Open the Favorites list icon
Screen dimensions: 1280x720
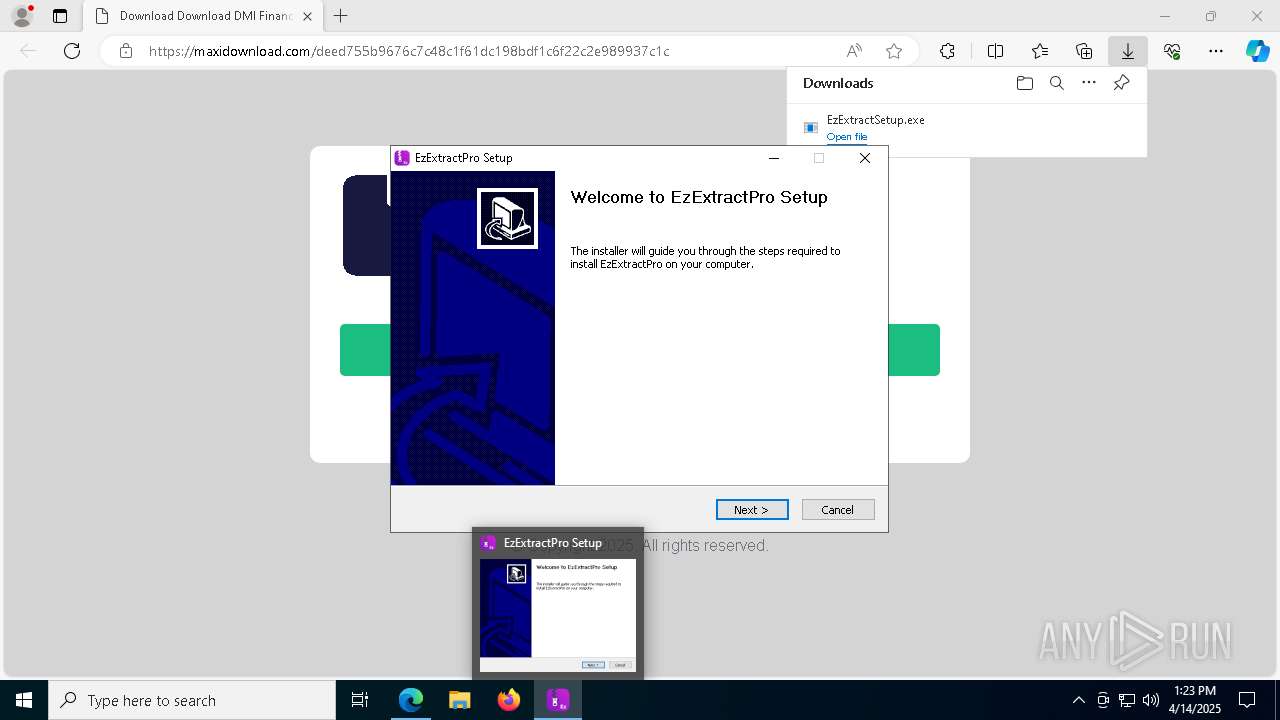tap(1040, 51)
